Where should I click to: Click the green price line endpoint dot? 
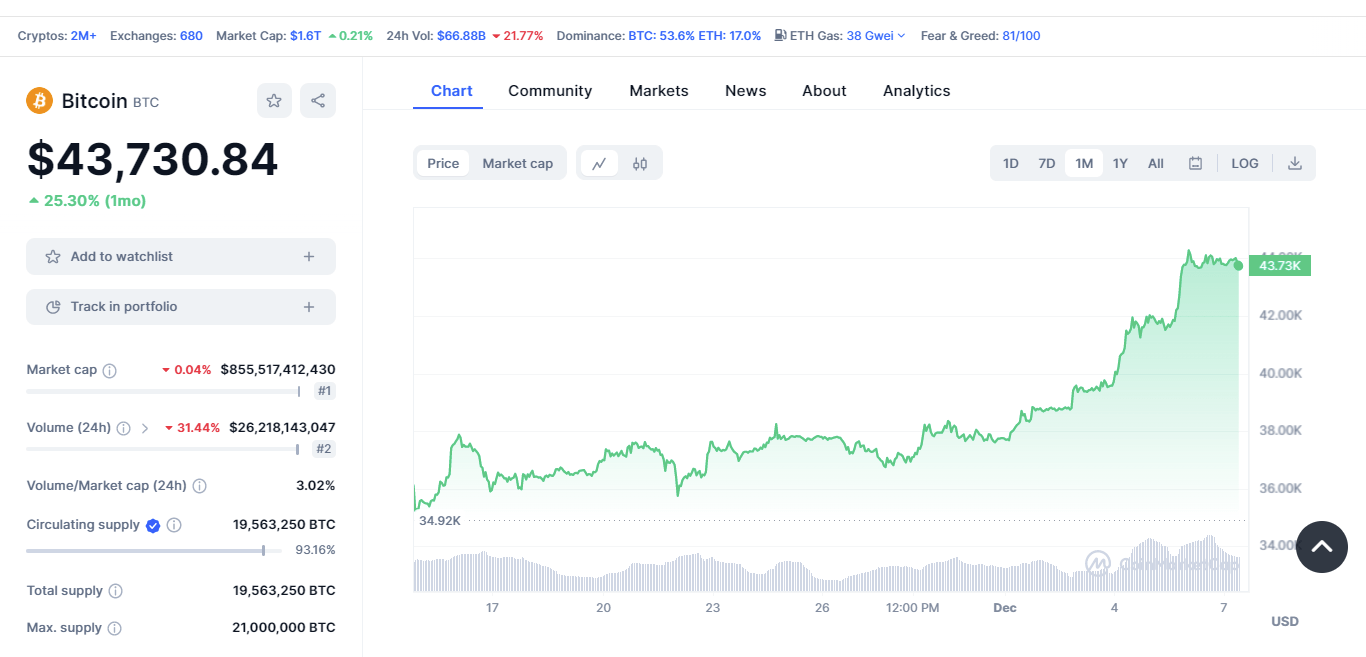(1239, 265)
